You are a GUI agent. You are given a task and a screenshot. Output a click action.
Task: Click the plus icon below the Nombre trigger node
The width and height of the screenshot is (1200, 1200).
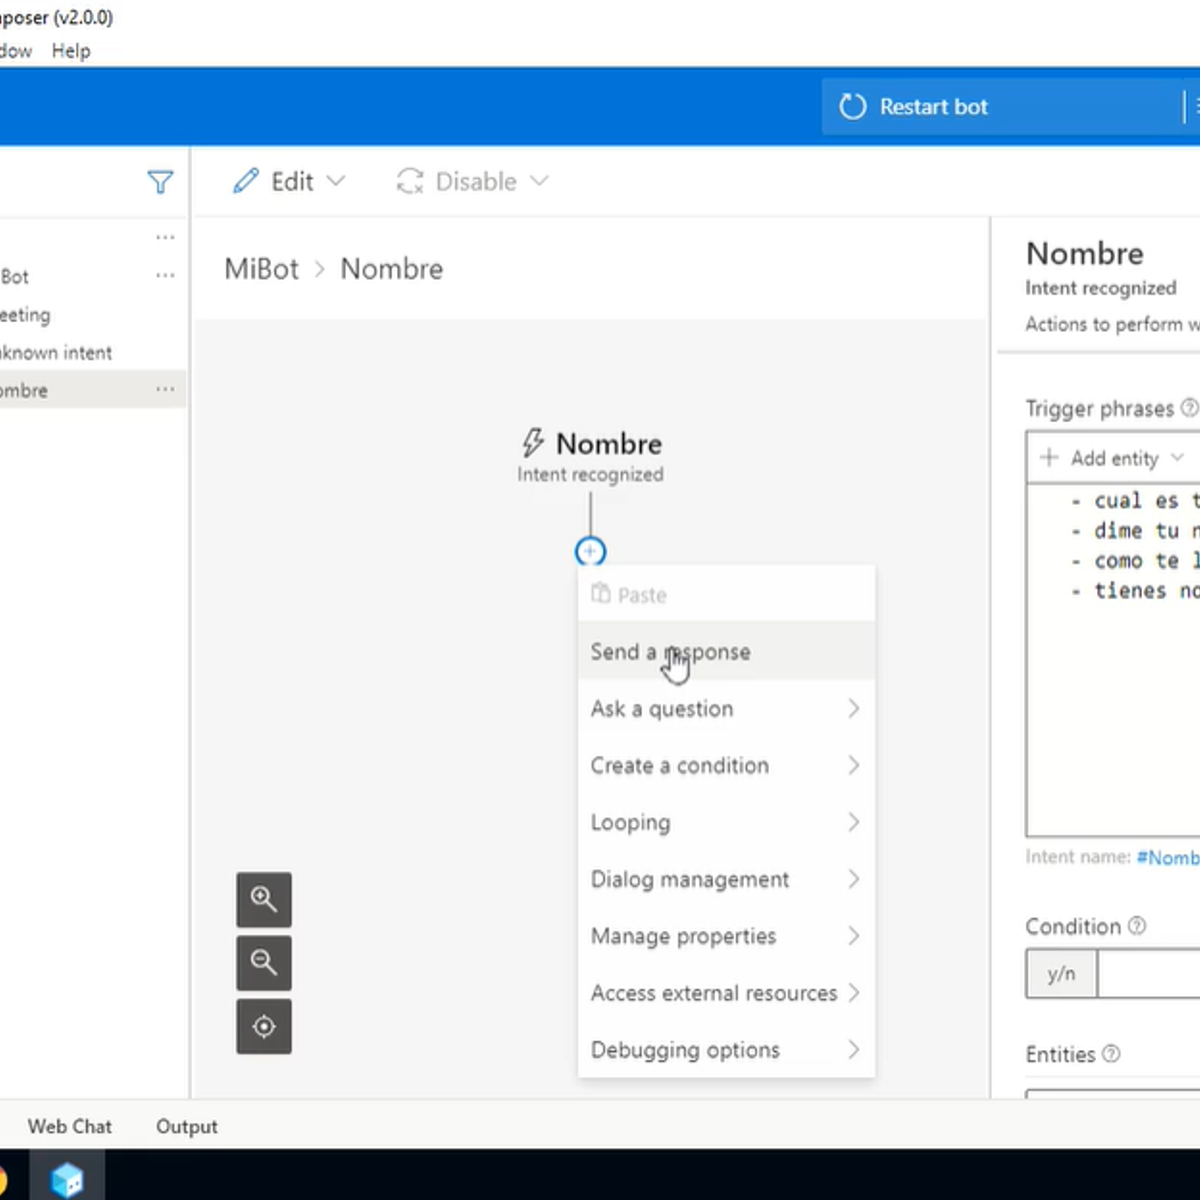coord(590,551)
